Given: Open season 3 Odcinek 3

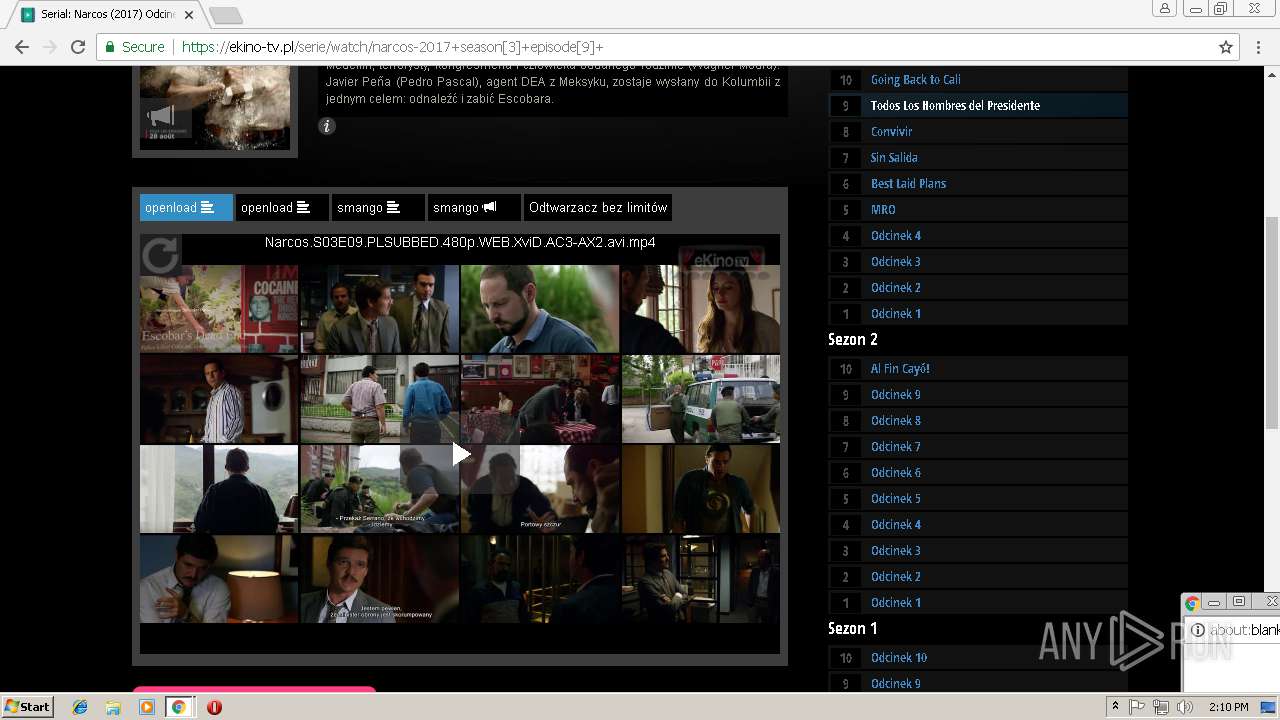Looking at the screenshot, I should point(896,261).
